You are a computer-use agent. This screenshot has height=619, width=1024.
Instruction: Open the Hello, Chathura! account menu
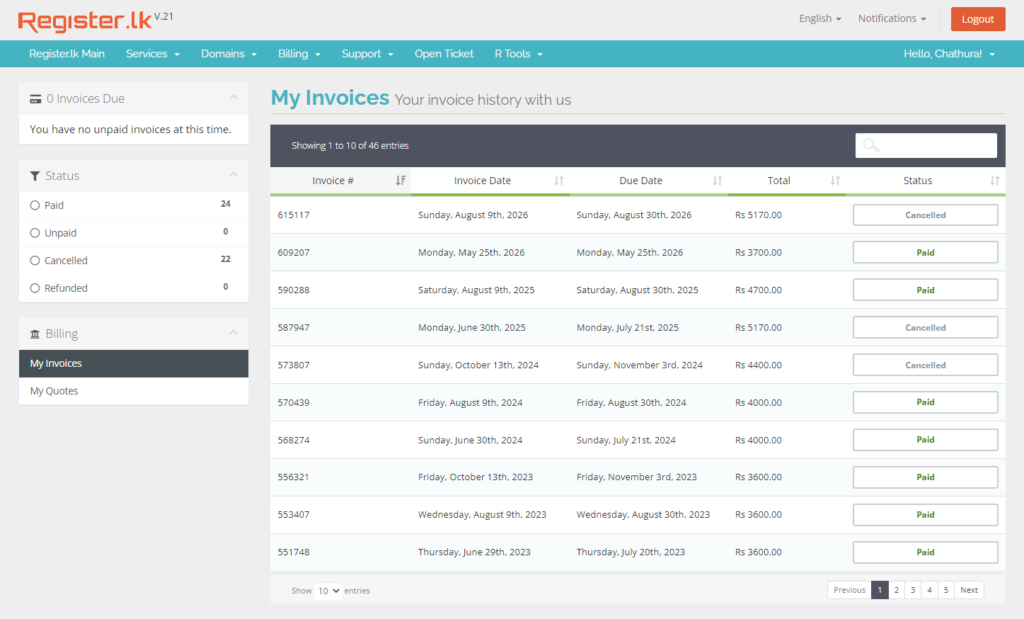coord(949,54)
